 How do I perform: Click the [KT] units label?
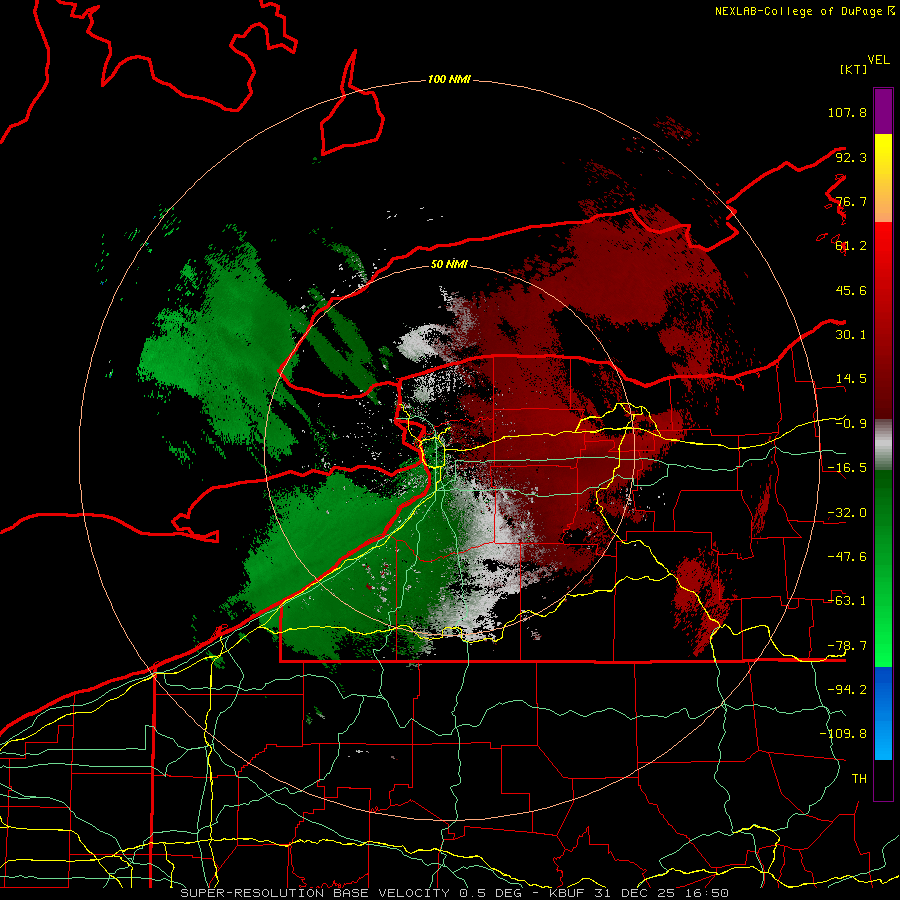pos(853,69)
